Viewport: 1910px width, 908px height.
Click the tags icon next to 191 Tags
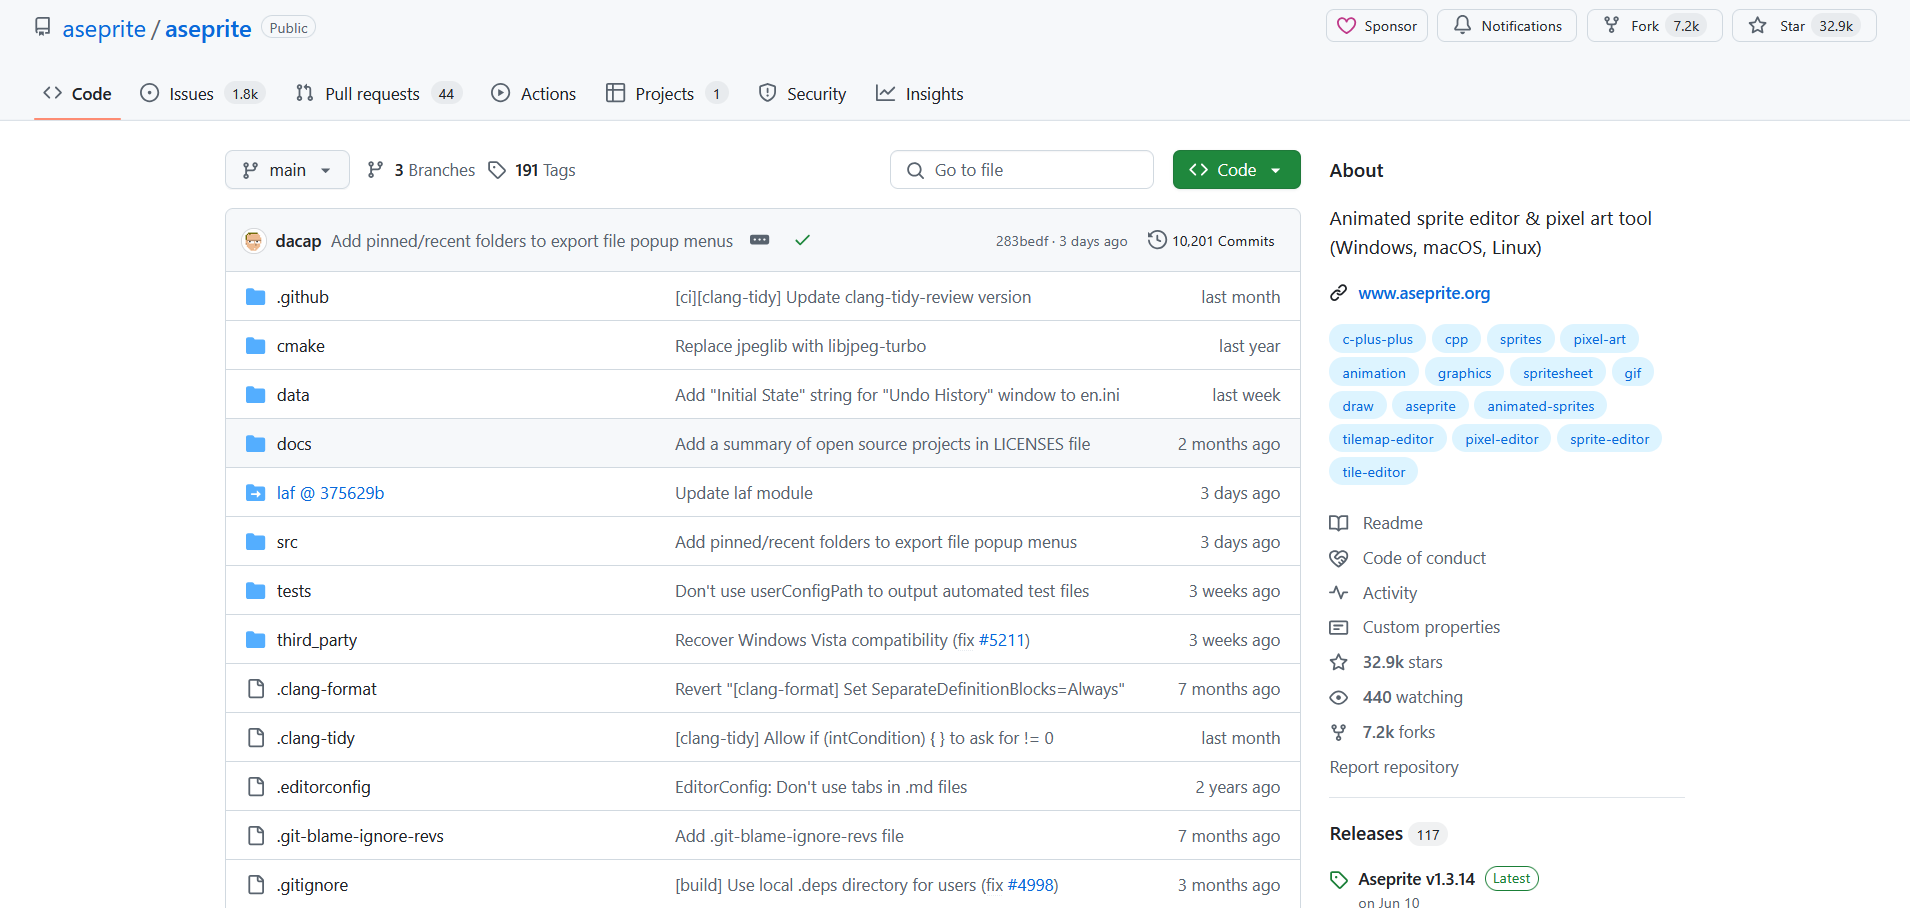tap(497, 170)
